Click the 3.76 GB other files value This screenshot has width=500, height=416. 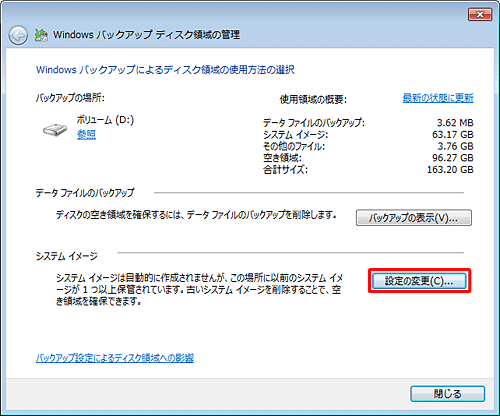(455, 146)
